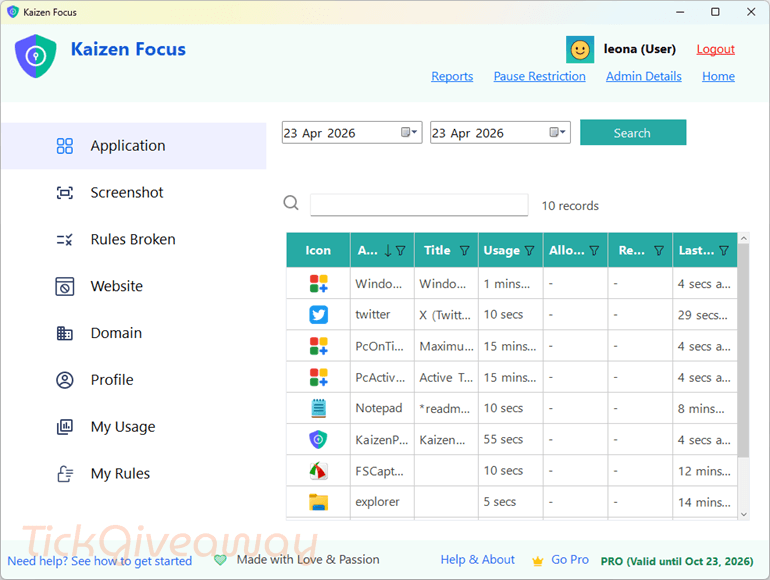The width and height of the screenshot is (770, 580).
Task: Click the 'explorer' application name cell
Action: tap(383, 502)
